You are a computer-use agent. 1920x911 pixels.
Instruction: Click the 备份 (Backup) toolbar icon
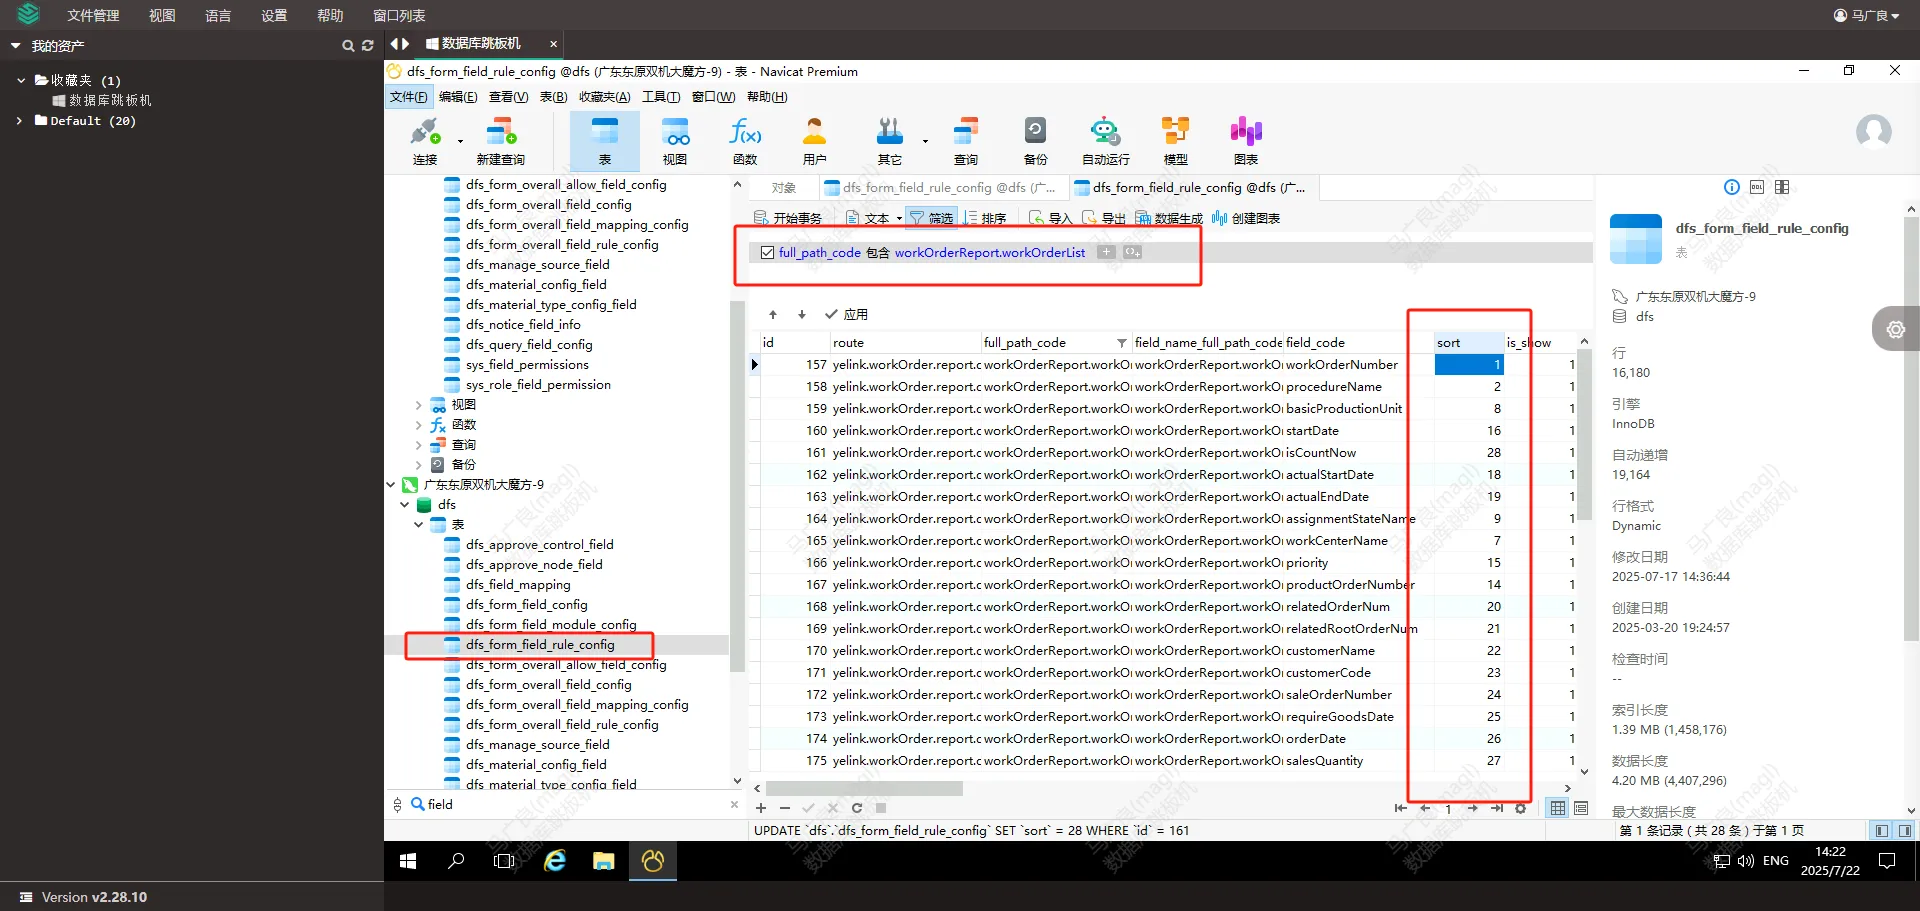tap(1035, 141)
